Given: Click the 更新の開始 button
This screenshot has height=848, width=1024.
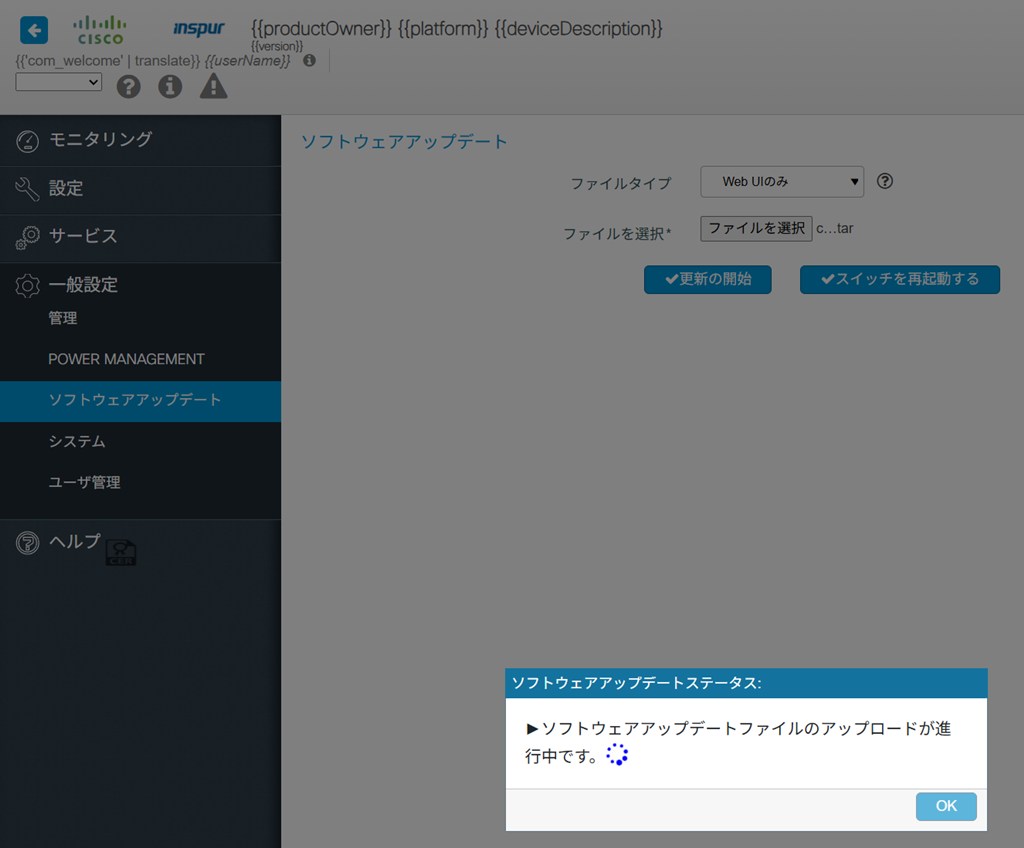Looking at the screenshot, I should pyautogui.click(x=707, y=279).
